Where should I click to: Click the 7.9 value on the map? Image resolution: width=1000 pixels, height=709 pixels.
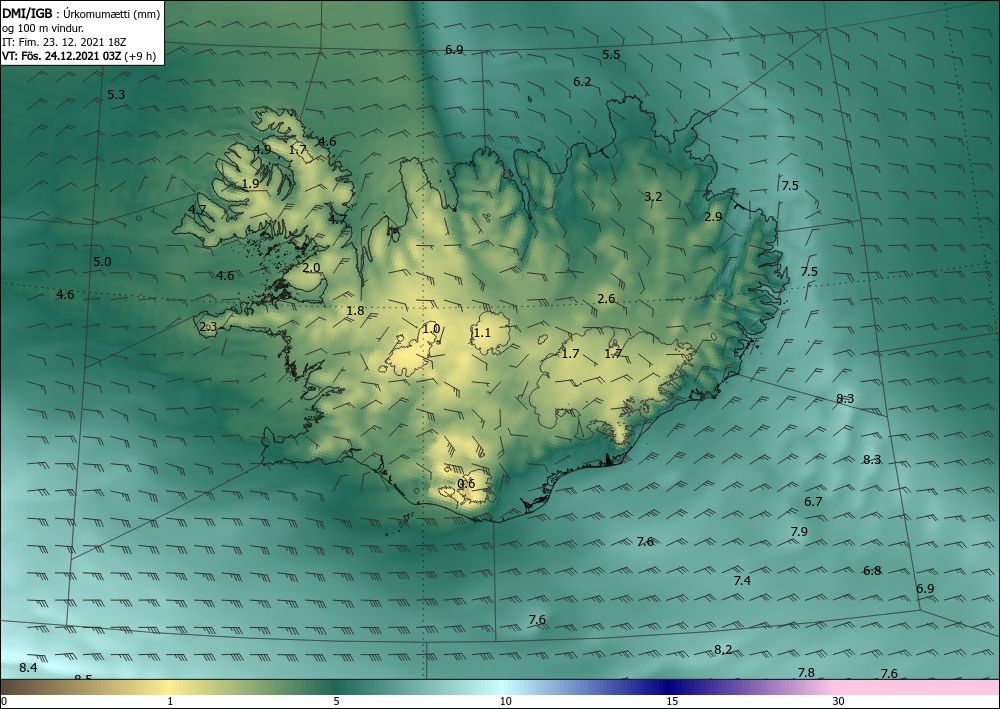(799, 532)
